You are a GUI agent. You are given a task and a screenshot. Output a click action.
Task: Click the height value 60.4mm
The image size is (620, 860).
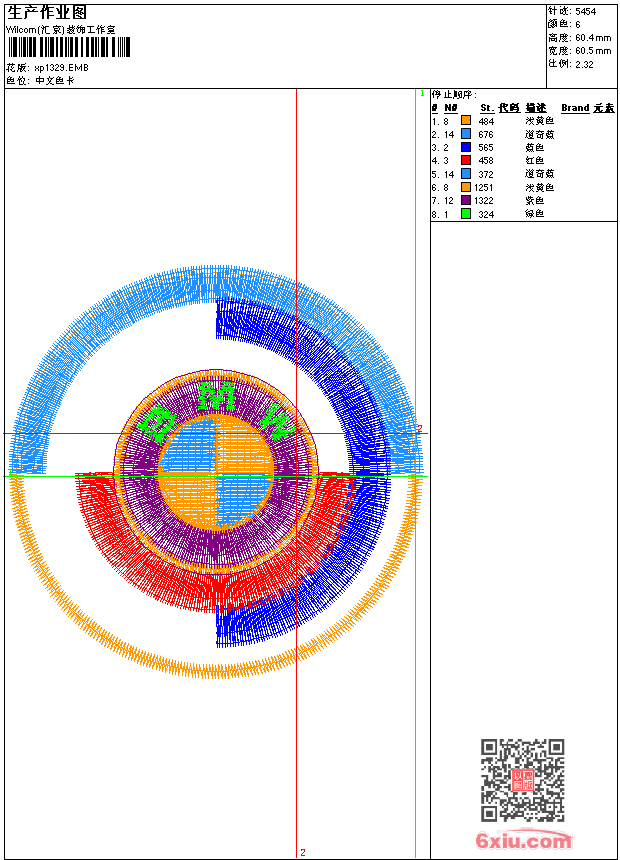coord(593,38)
